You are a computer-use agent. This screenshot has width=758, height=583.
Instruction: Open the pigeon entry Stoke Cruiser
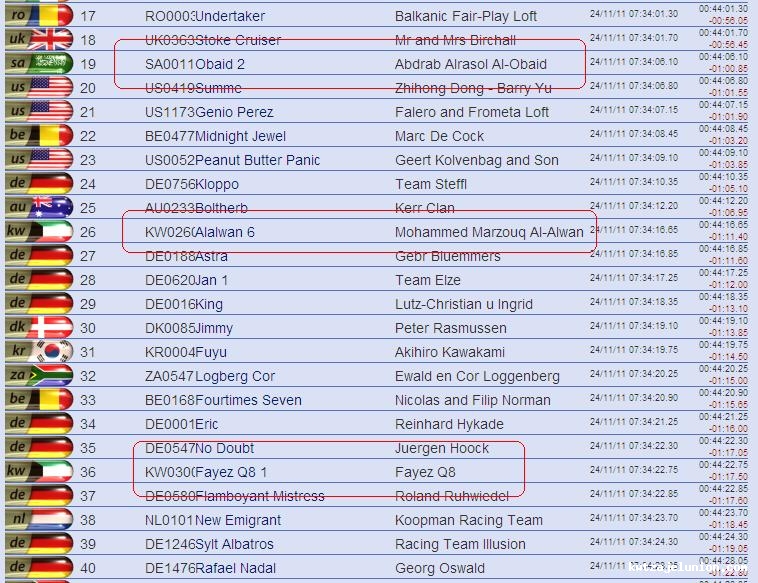tap(238, 40)
